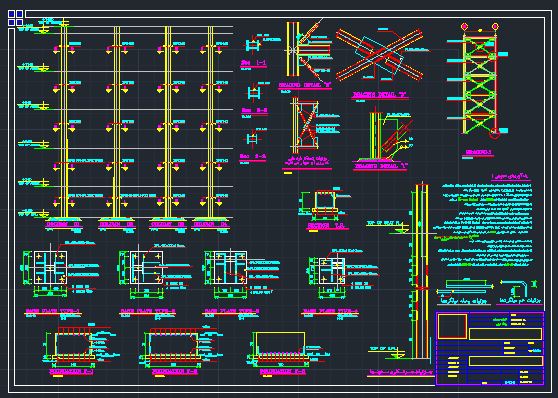Click the Foundation F-3 section drawing

pyautogui.click(x=280, y=348)
